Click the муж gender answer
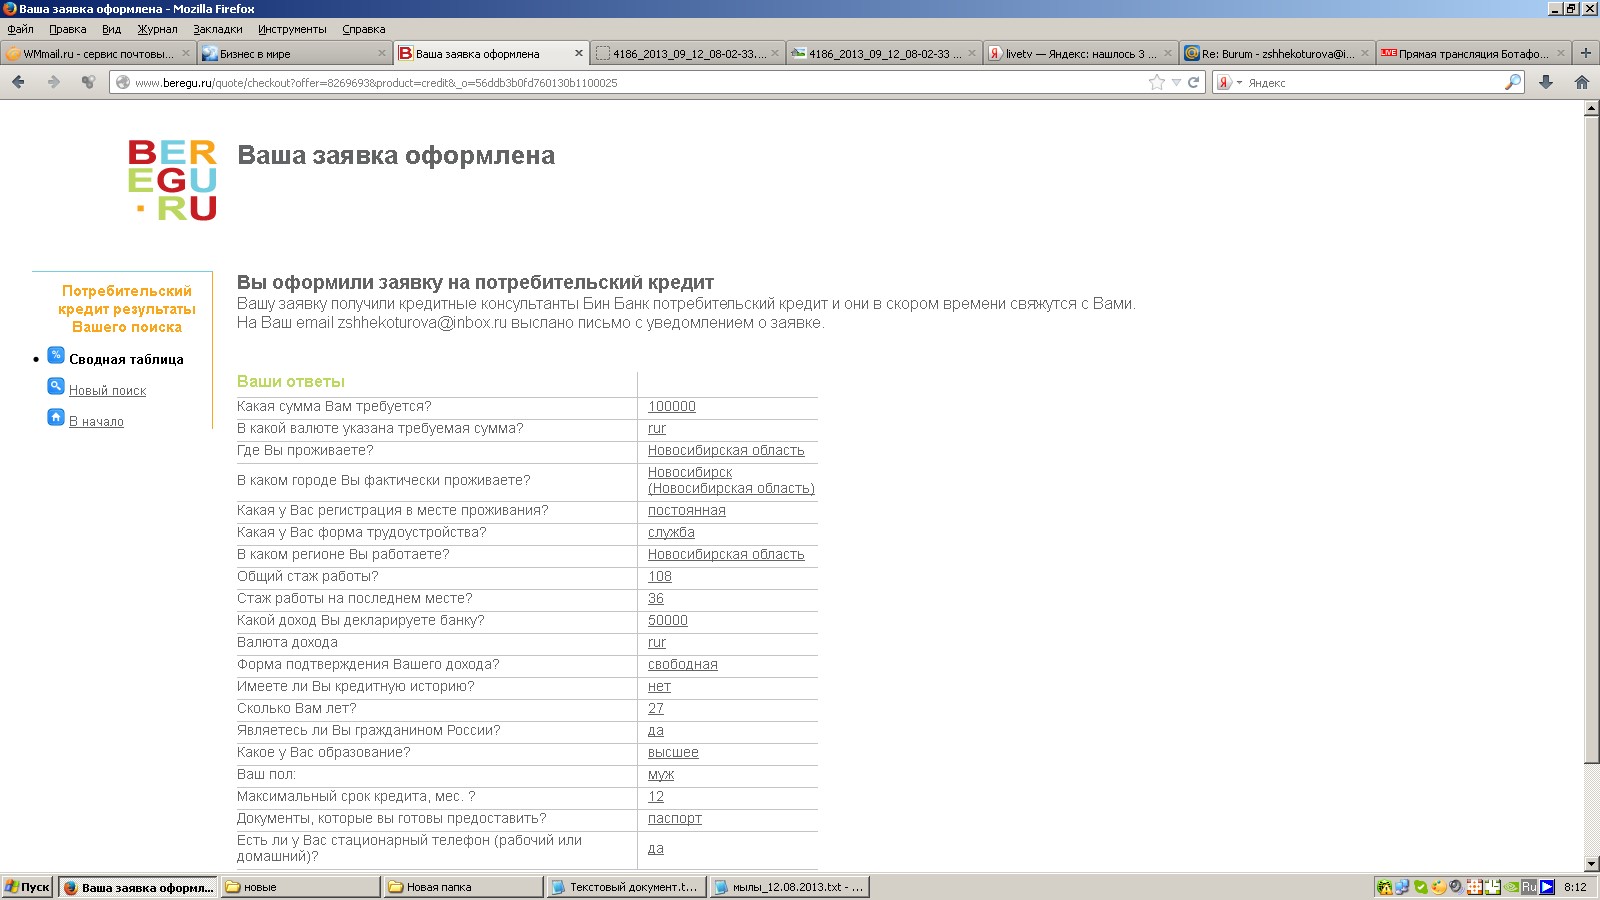 coord(661,774)
